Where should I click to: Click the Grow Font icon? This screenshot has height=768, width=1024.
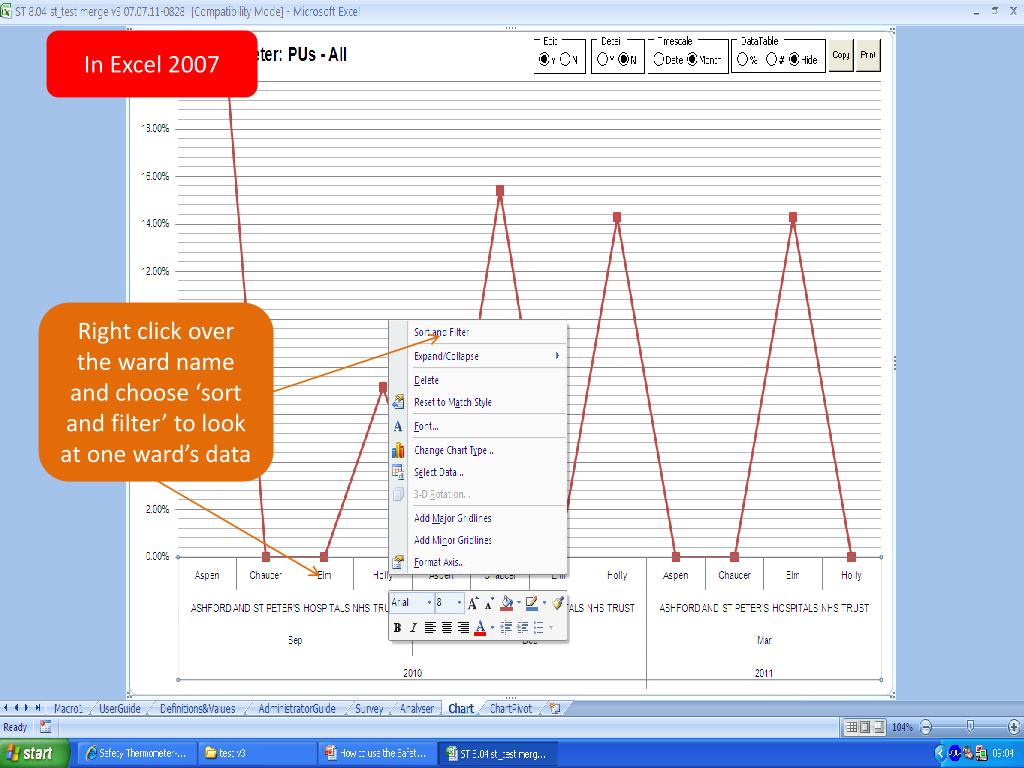pos(473,603)
